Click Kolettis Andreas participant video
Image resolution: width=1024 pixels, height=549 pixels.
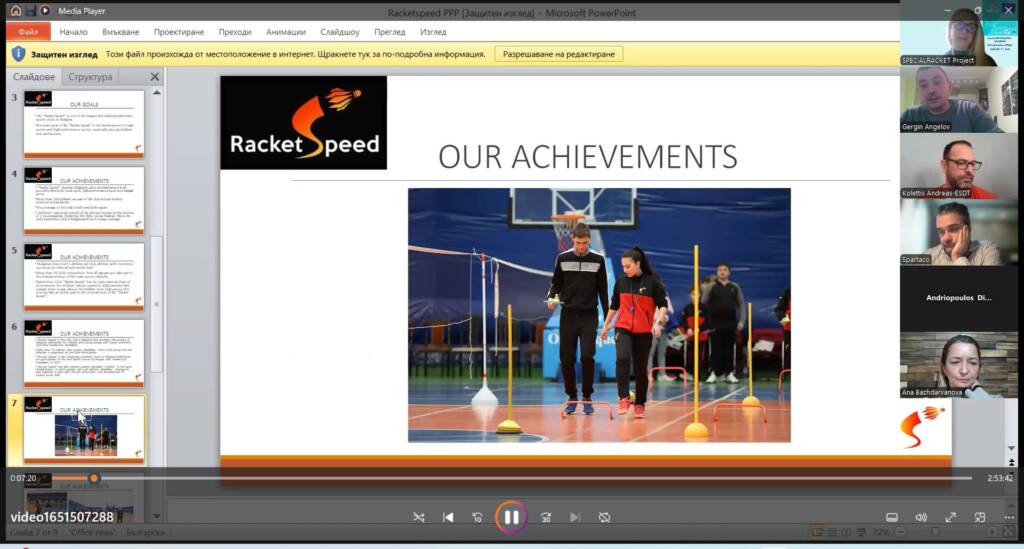pyautogui.click(x=958, y=166)
